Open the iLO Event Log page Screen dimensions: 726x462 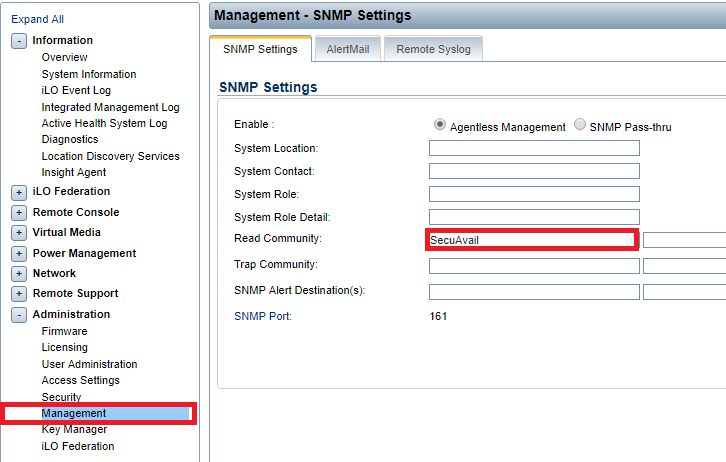76,90
